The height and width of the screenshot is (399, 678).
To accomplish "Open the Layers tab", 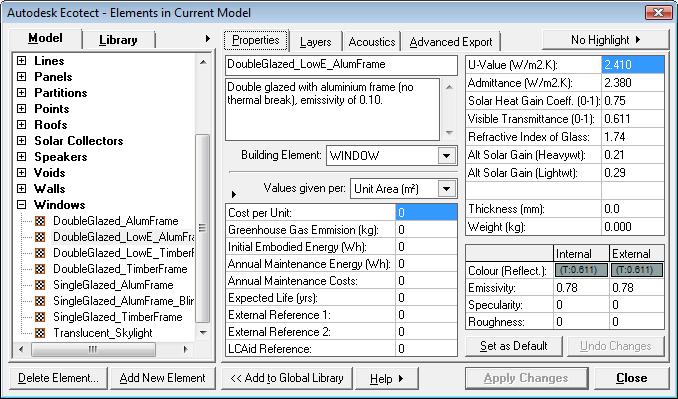I will click(315, 42).
